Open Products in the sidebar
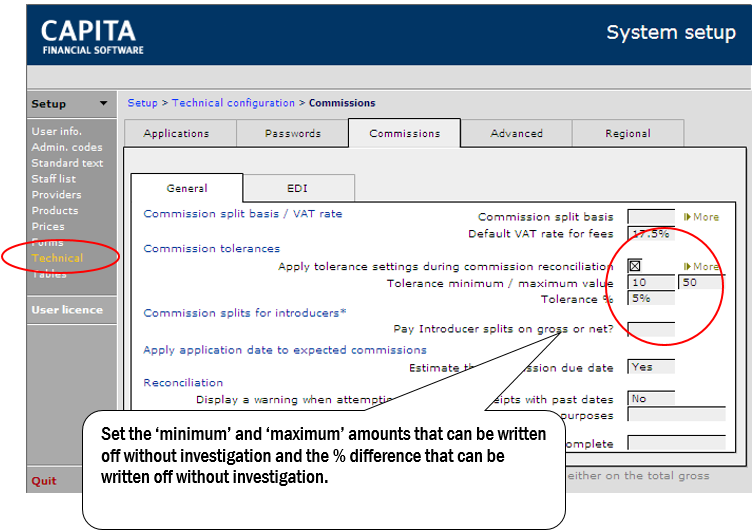Screen dimensions: 753x532 click(x=55, y=210)
